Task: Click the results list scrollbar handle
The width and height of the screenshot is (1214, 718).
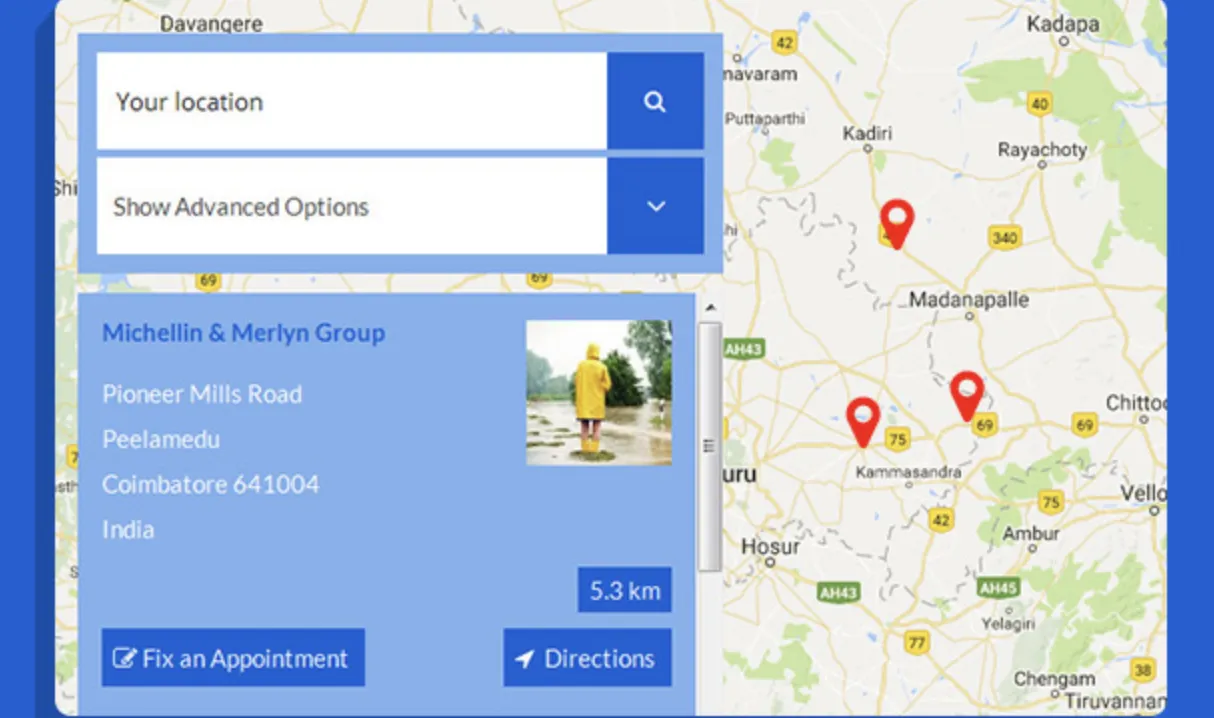Action: pyautogui.click(x=709, y=446)
